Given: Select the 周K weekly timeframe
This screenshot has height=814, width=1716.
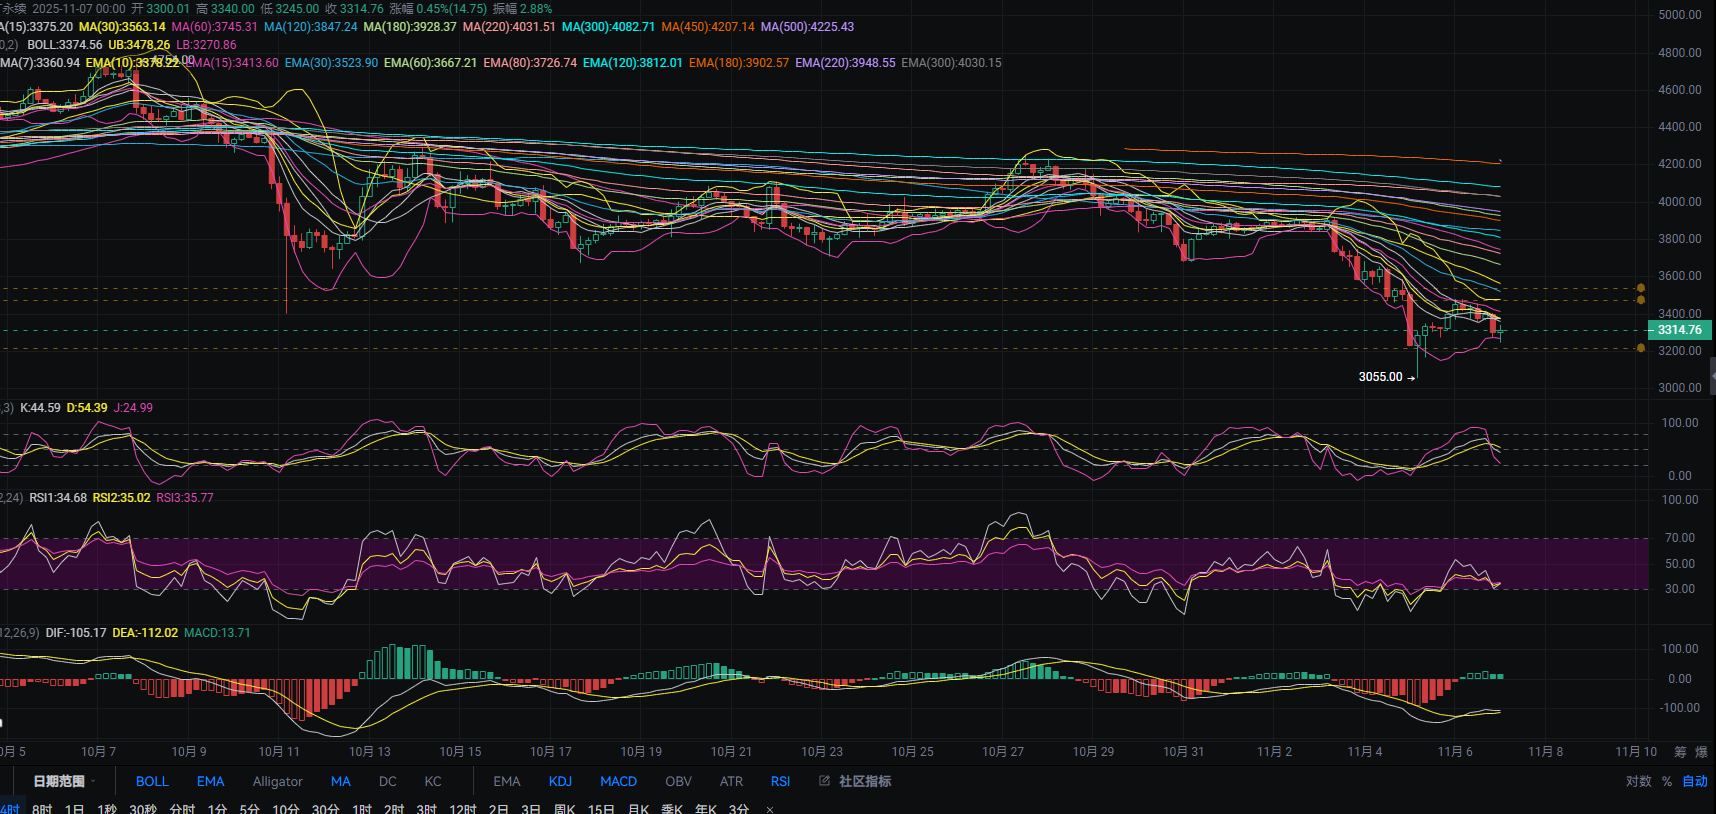Looking at the screenshot, I should [x=565, y=809].
